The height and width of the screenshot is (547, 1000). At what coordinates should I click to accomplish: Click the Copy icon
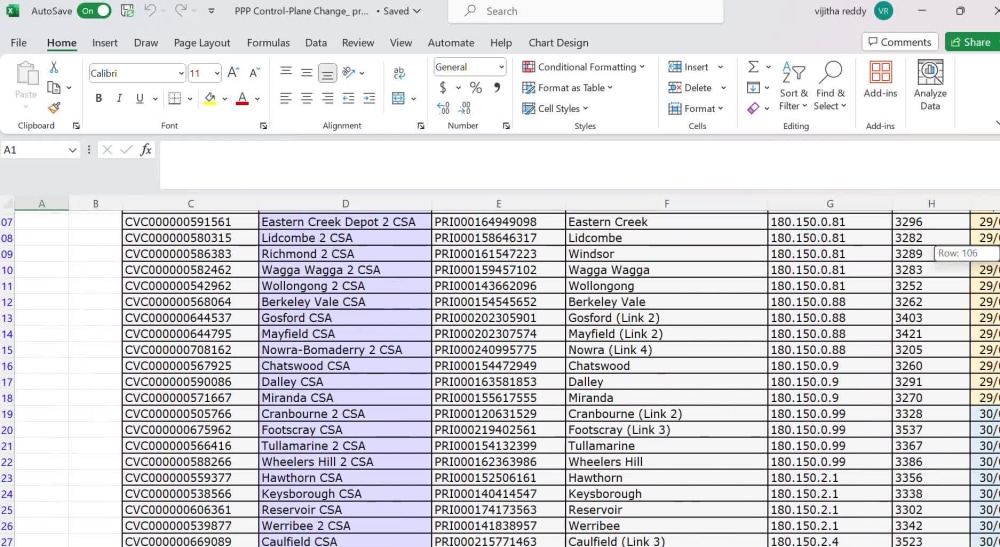[x=54, y=88]
